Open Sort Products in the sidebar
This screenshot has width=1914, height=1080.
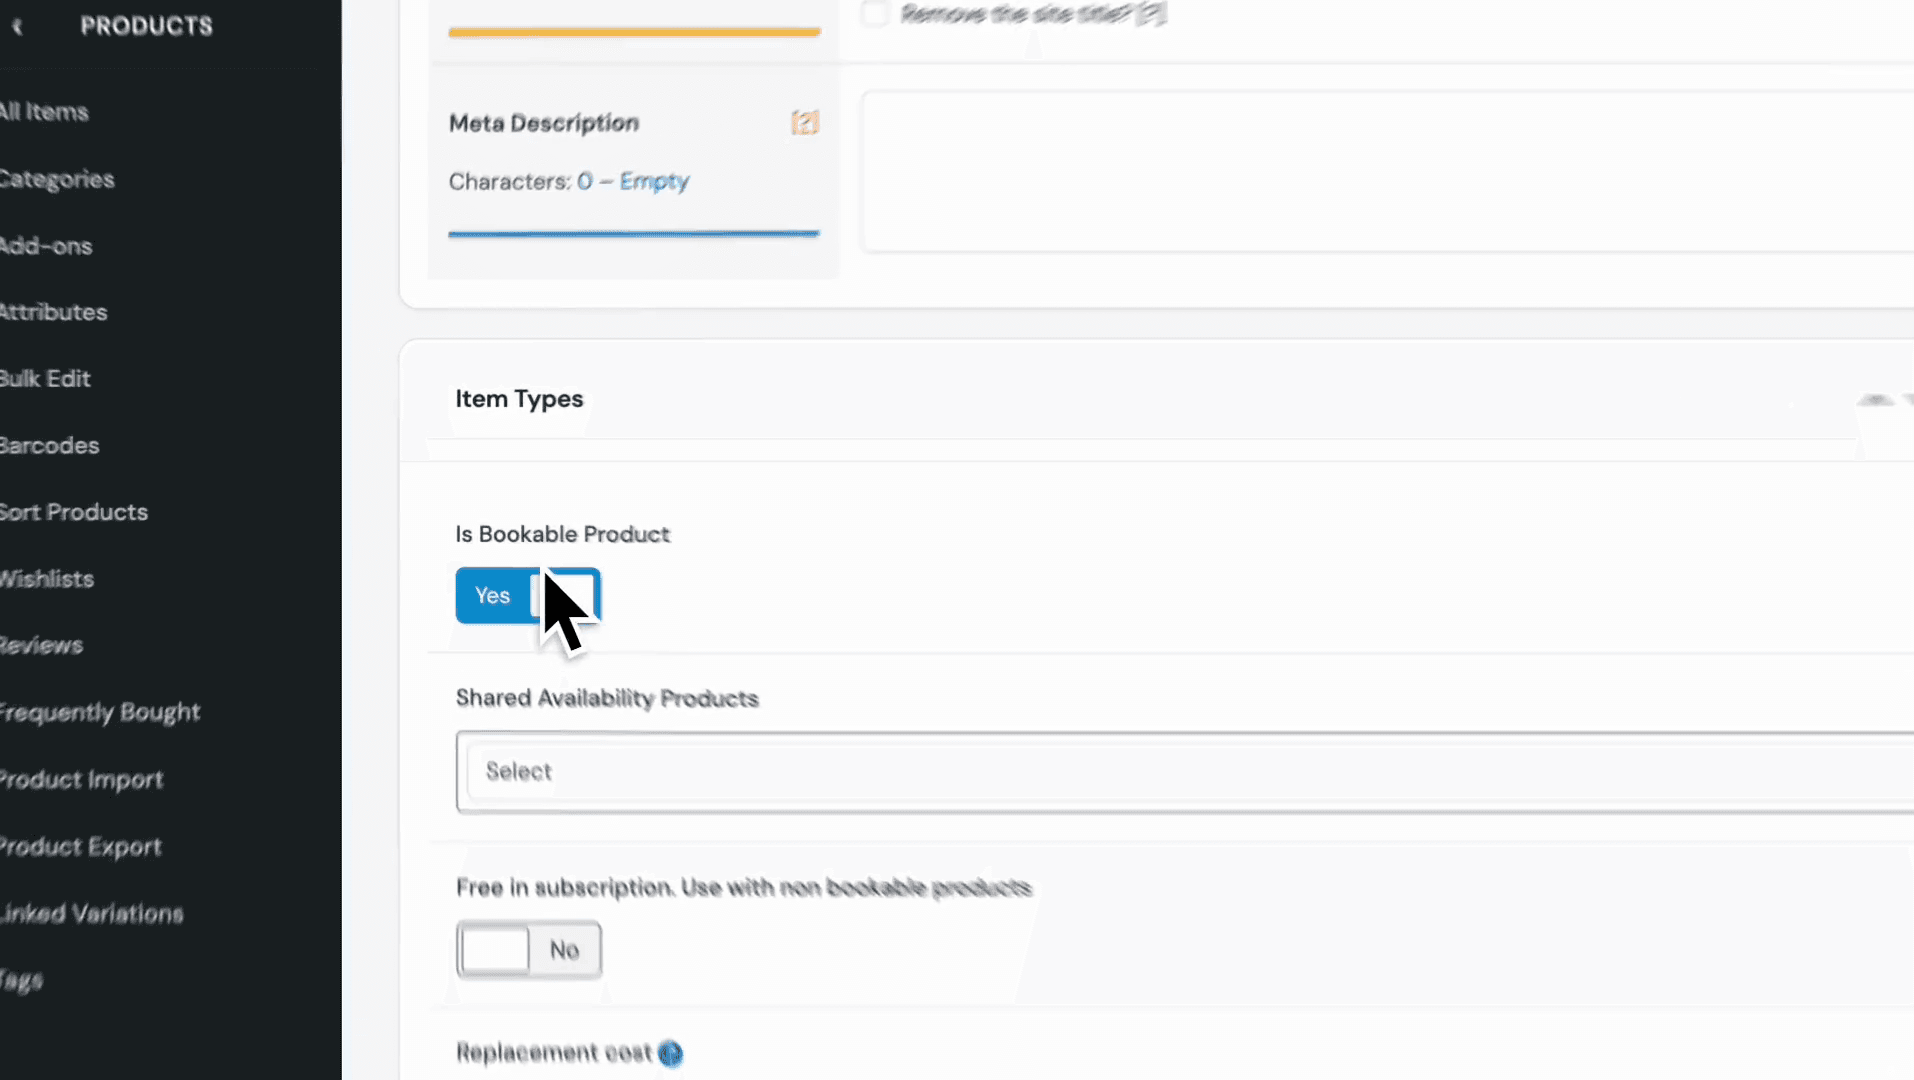74,512
